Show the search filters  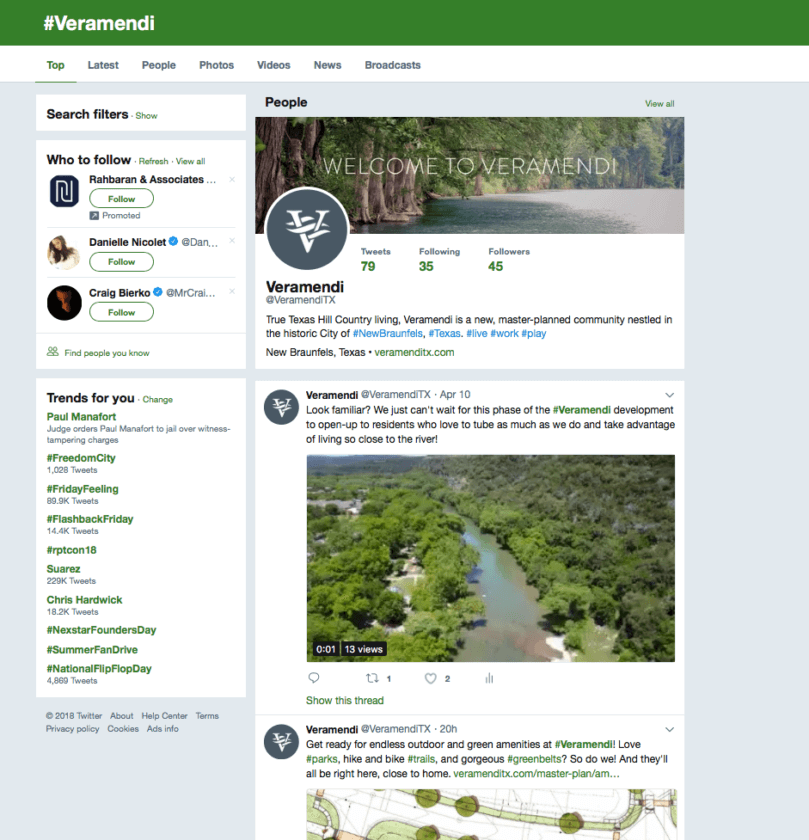click(x=146, y=116)
